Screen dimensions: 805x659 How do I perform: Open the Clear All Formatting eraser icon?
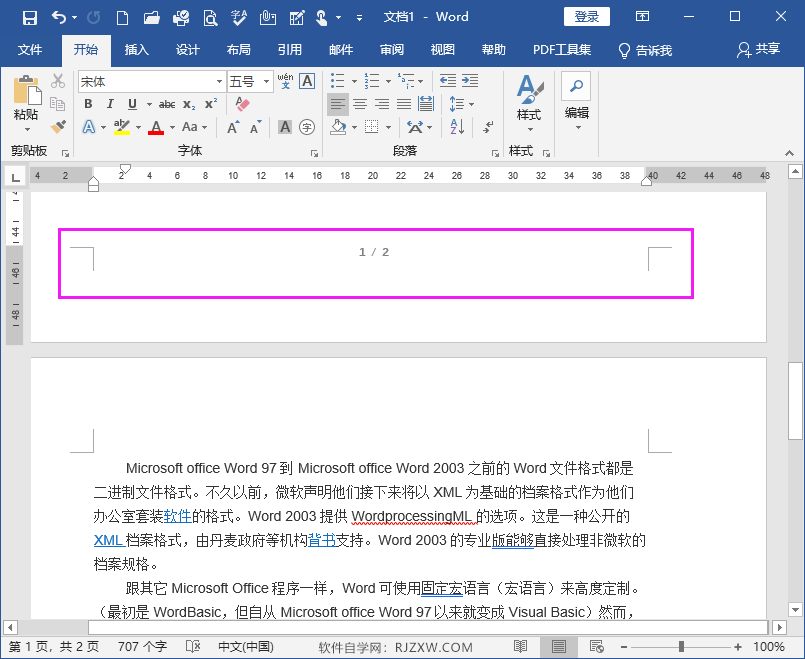tap(242, 106)
